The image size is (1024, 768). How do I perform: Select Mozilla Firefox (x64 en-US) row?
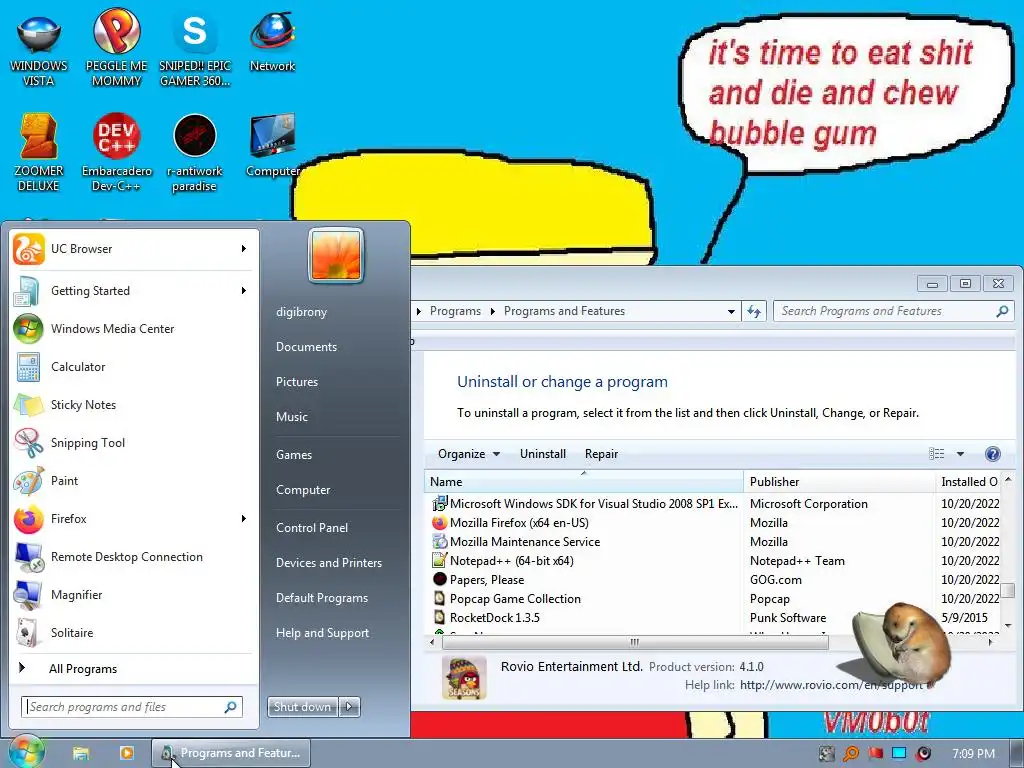click(x=712, y=522)
